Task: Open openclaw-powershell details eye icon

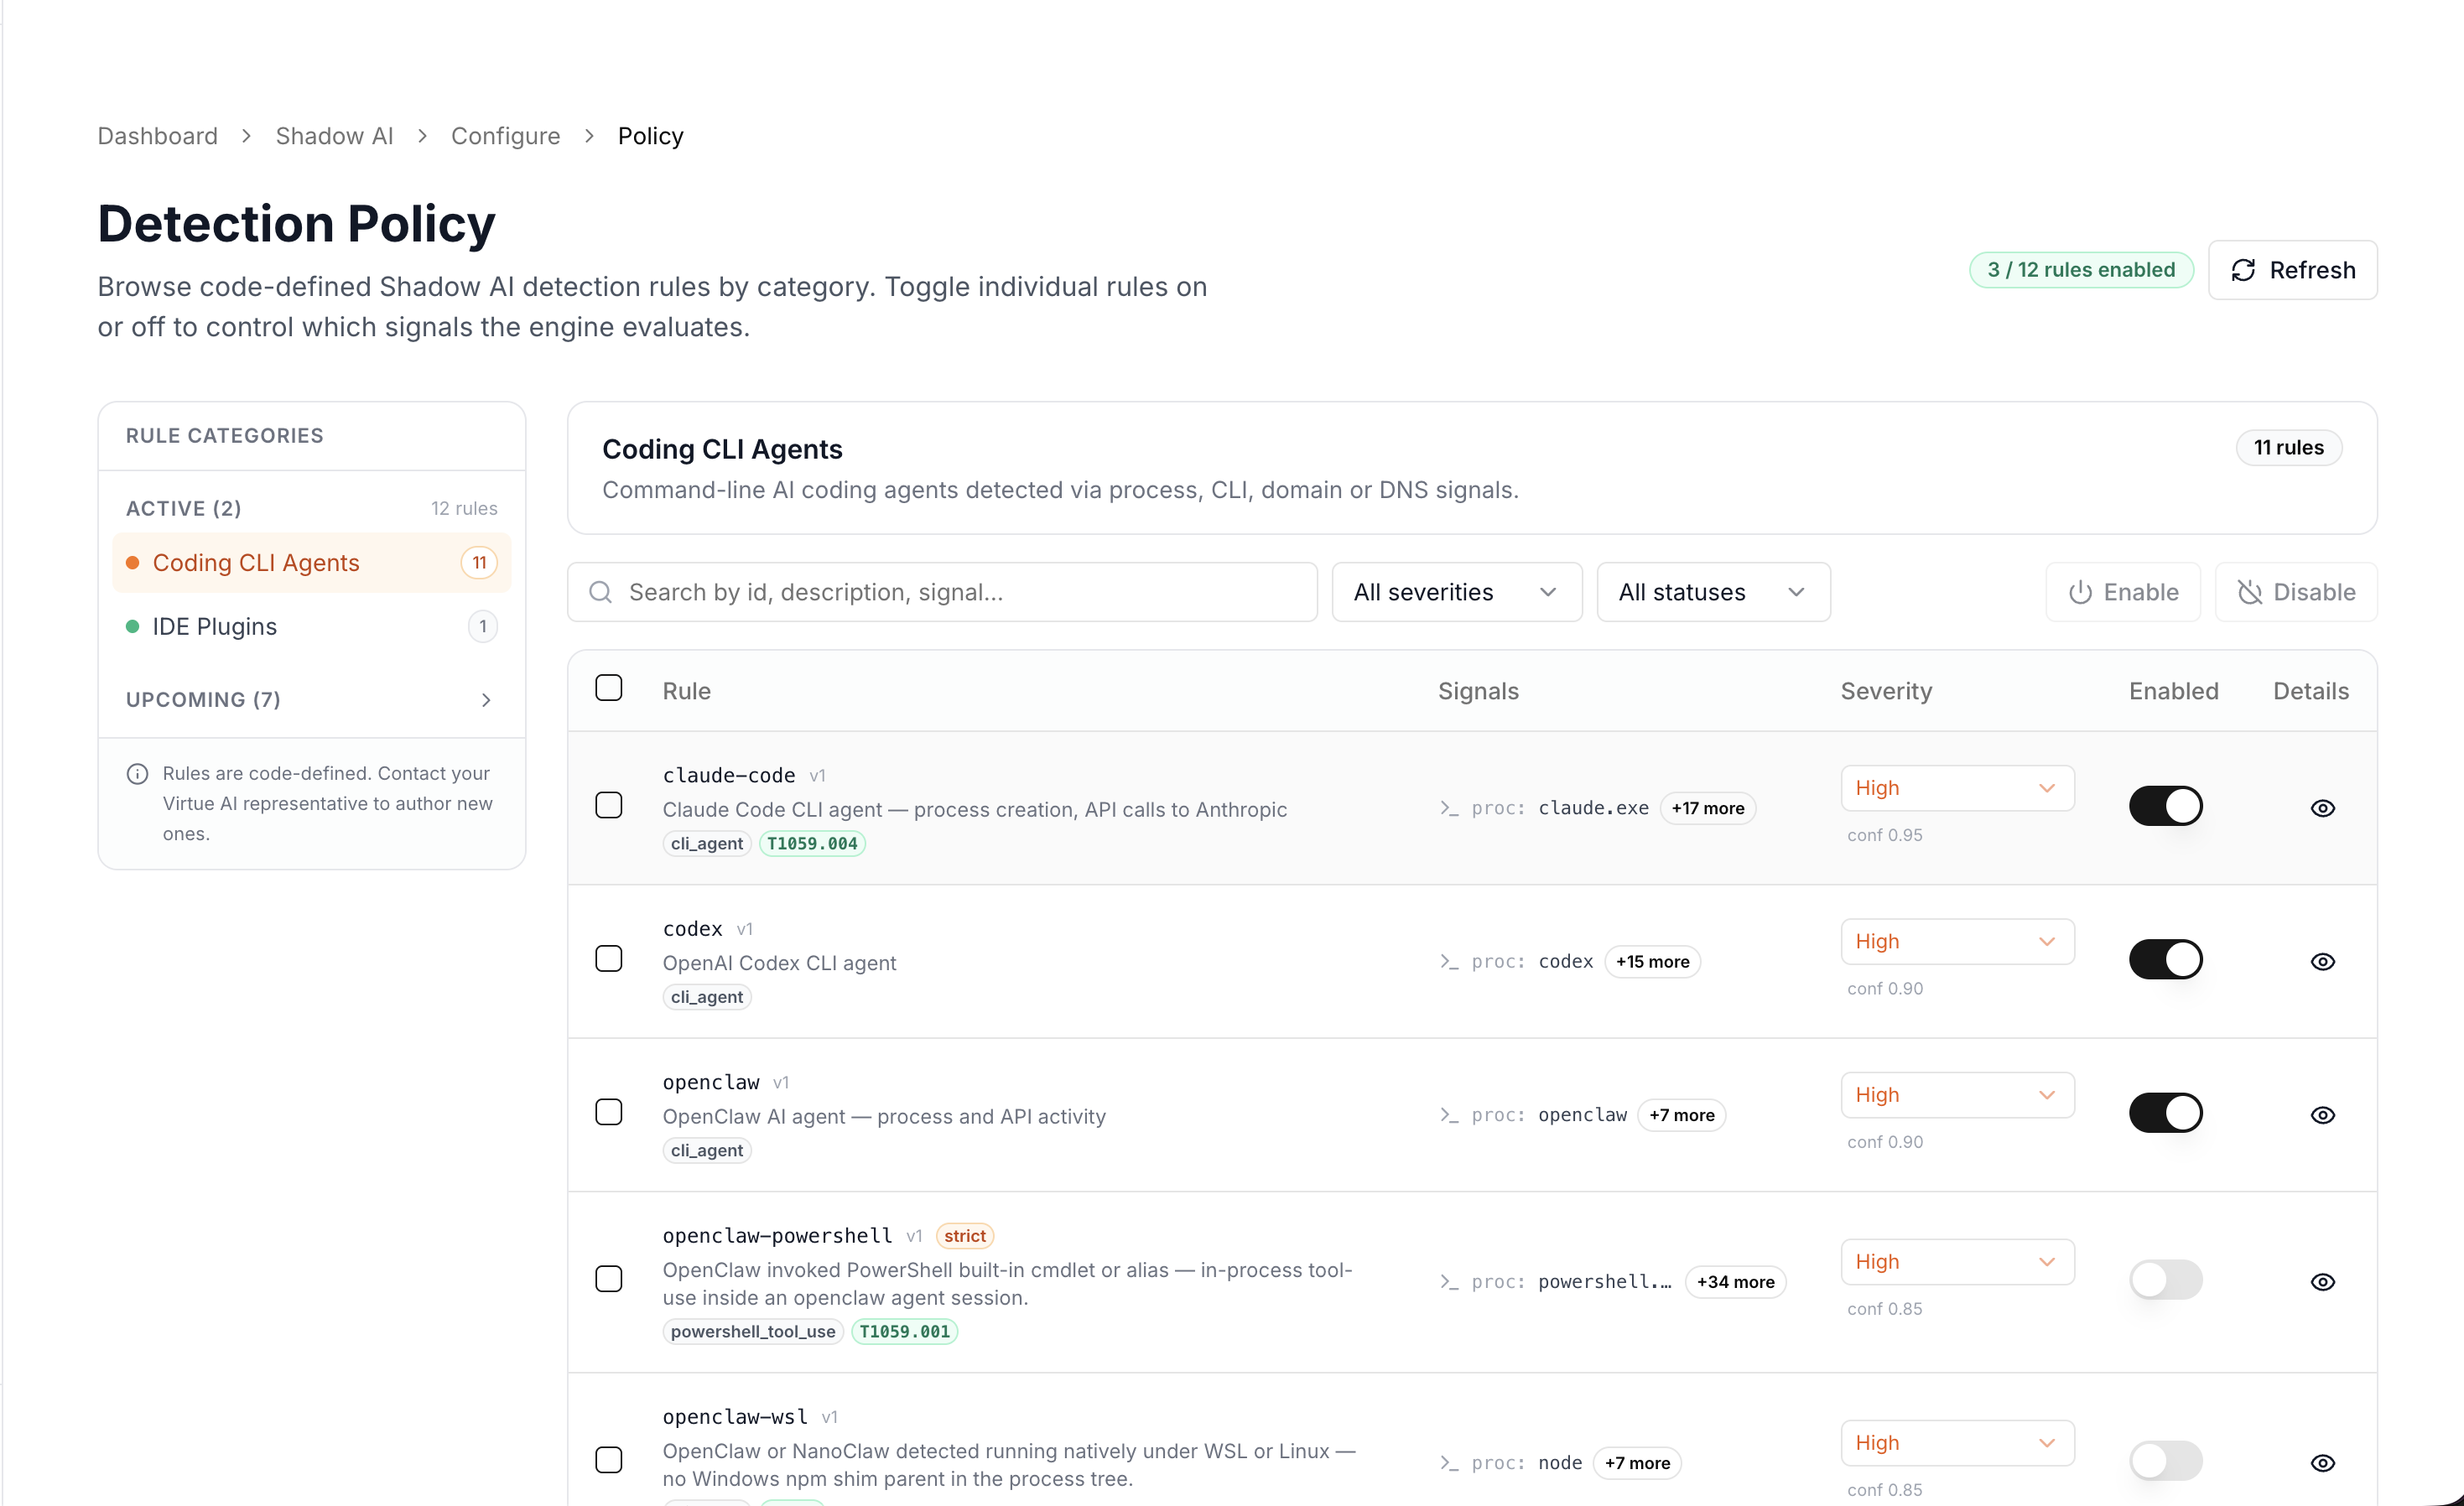Action: [2322, 1282]
